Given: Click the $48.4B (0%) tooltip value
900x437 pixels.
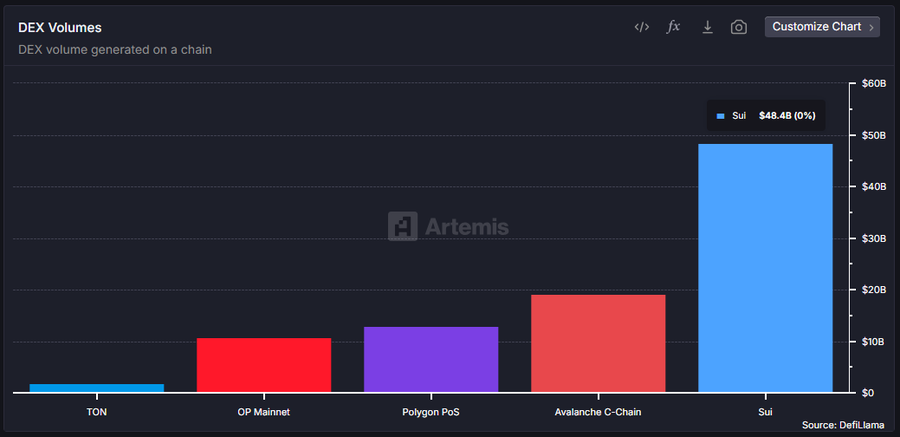Looking at the screenshot, I should click(x=787, y=116).
